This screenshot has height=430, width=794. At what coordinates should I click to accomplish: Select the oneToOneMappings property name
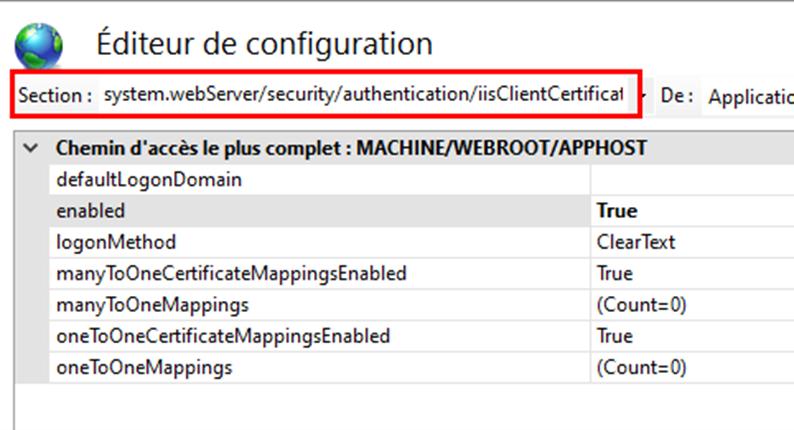(x=144, y=367)
